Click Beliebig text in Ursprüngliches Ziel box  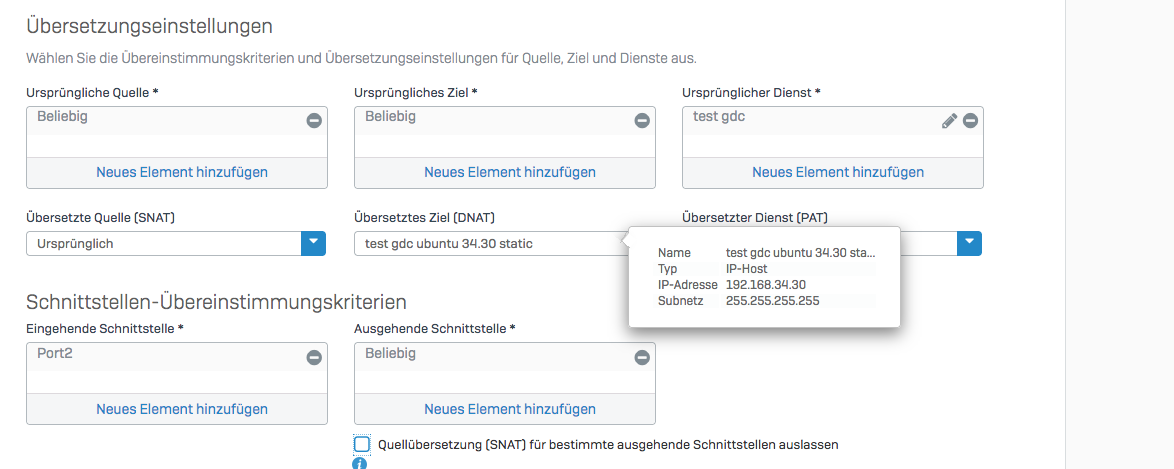point(390,117)
